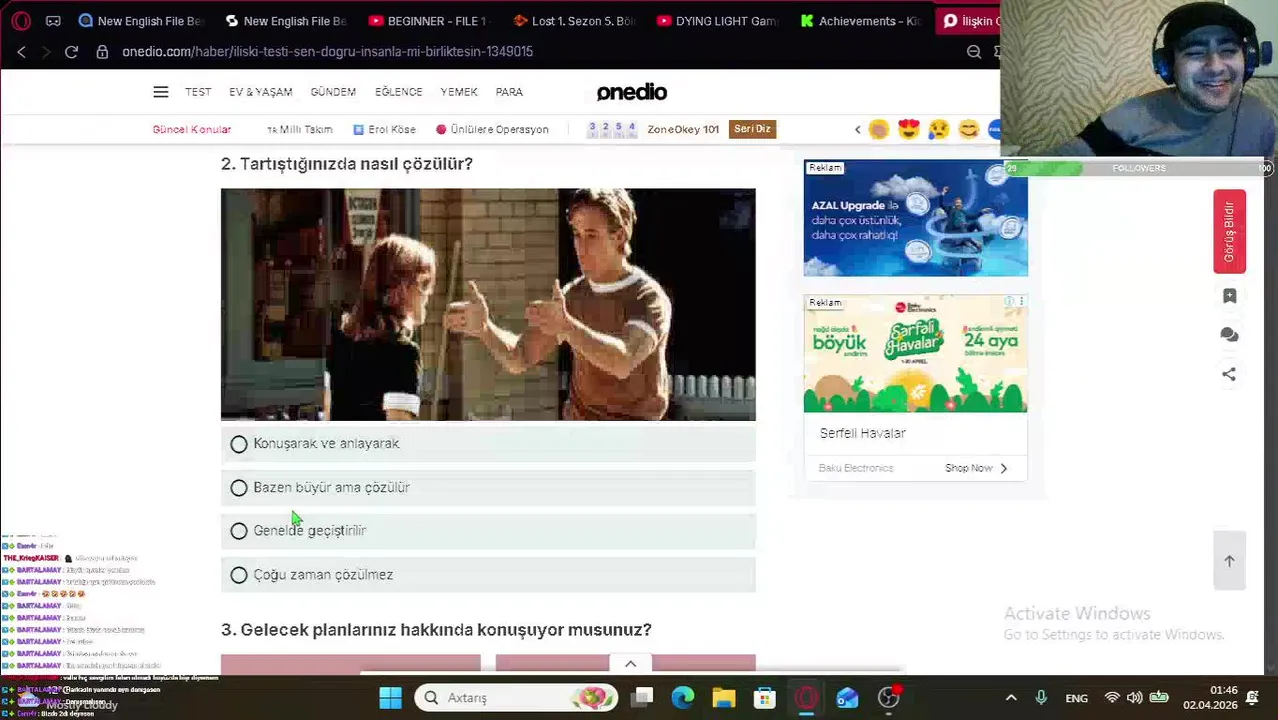1278x720 pixels.
Task: Switch to the BEGINNER - FILE 1 tab
Action: (x=428, y=20)
